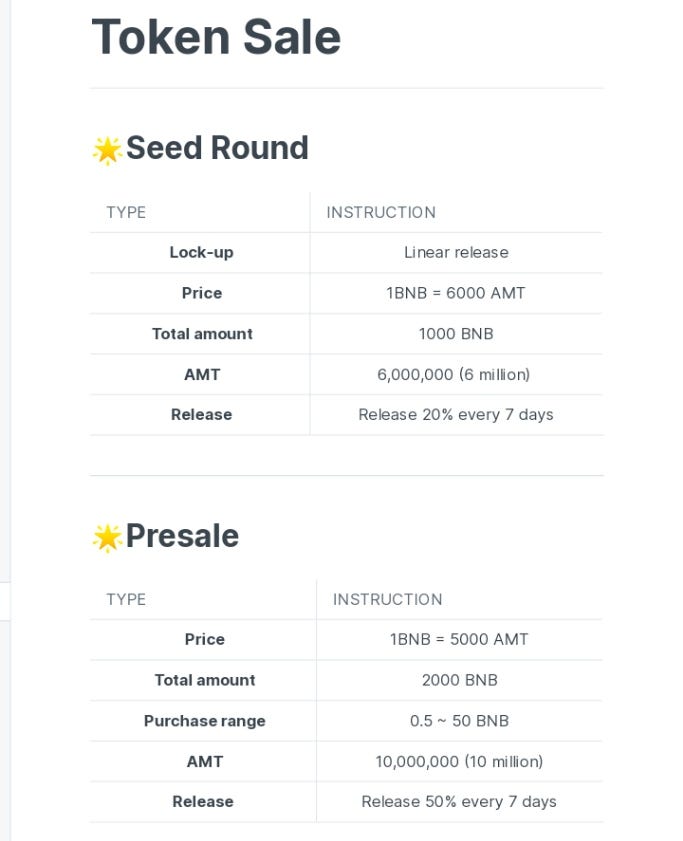The width and height of the screenshot is (683, 841).
Task: Click the 1BNB = 5000 AMT cell
Action: pos(459,639)
